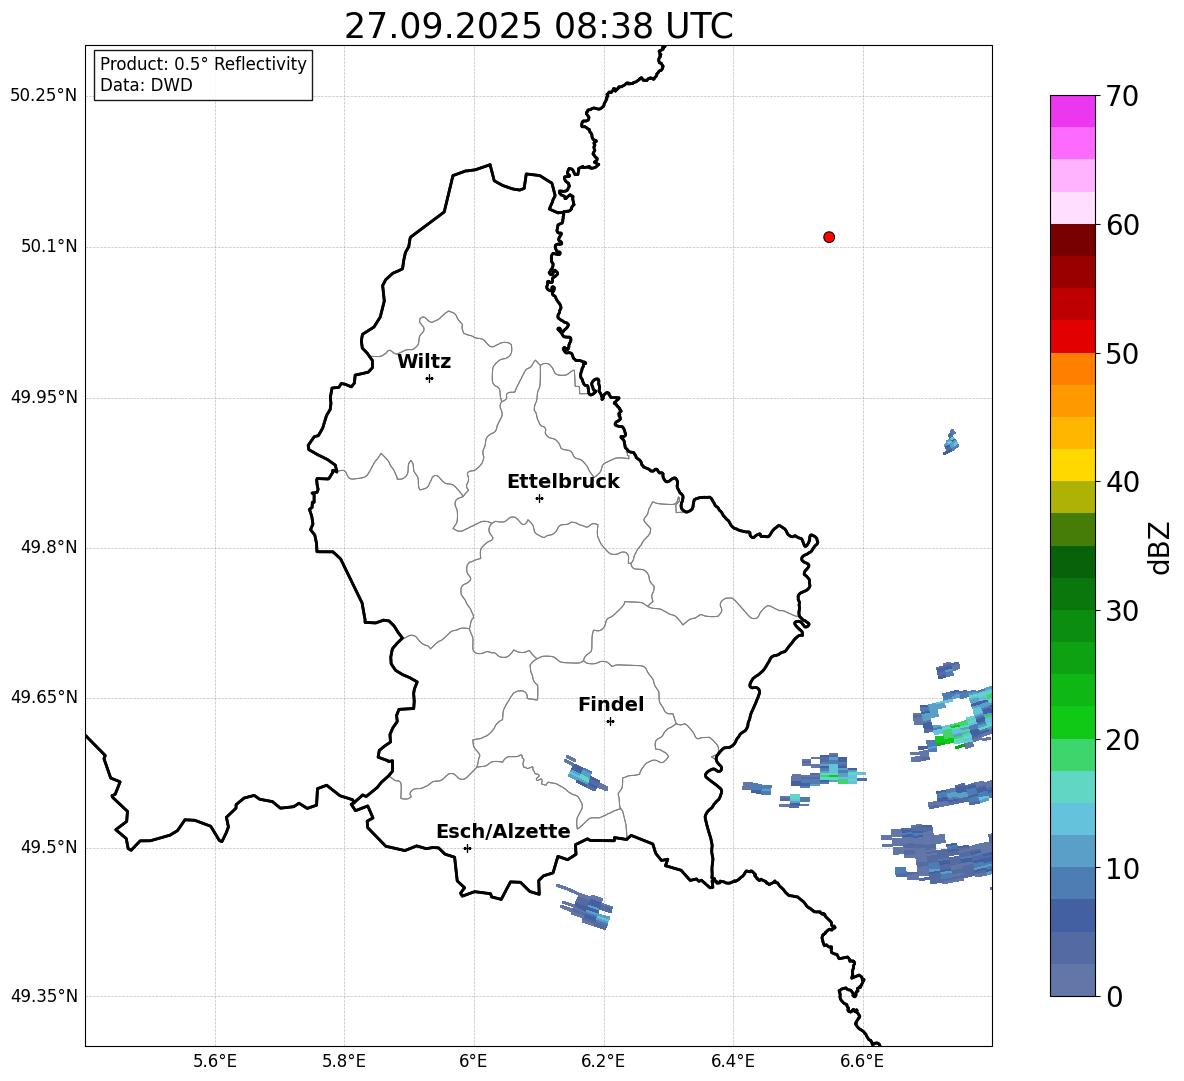Click the 30 value on the colorbar
1184x1081 pixels.
(x=1122, y=611)
